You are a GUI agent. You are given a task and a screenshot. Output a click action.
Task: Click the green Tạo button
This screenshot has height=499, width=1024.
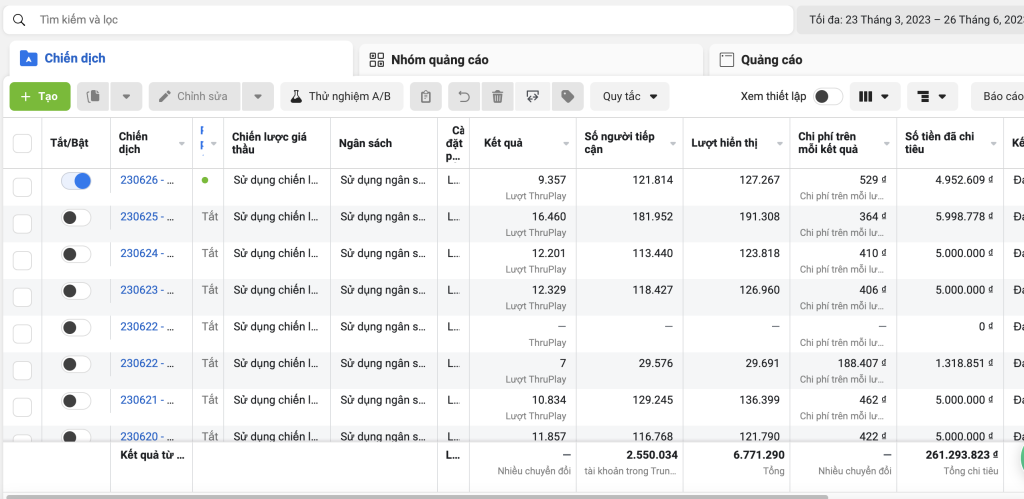tap(40, 97)
